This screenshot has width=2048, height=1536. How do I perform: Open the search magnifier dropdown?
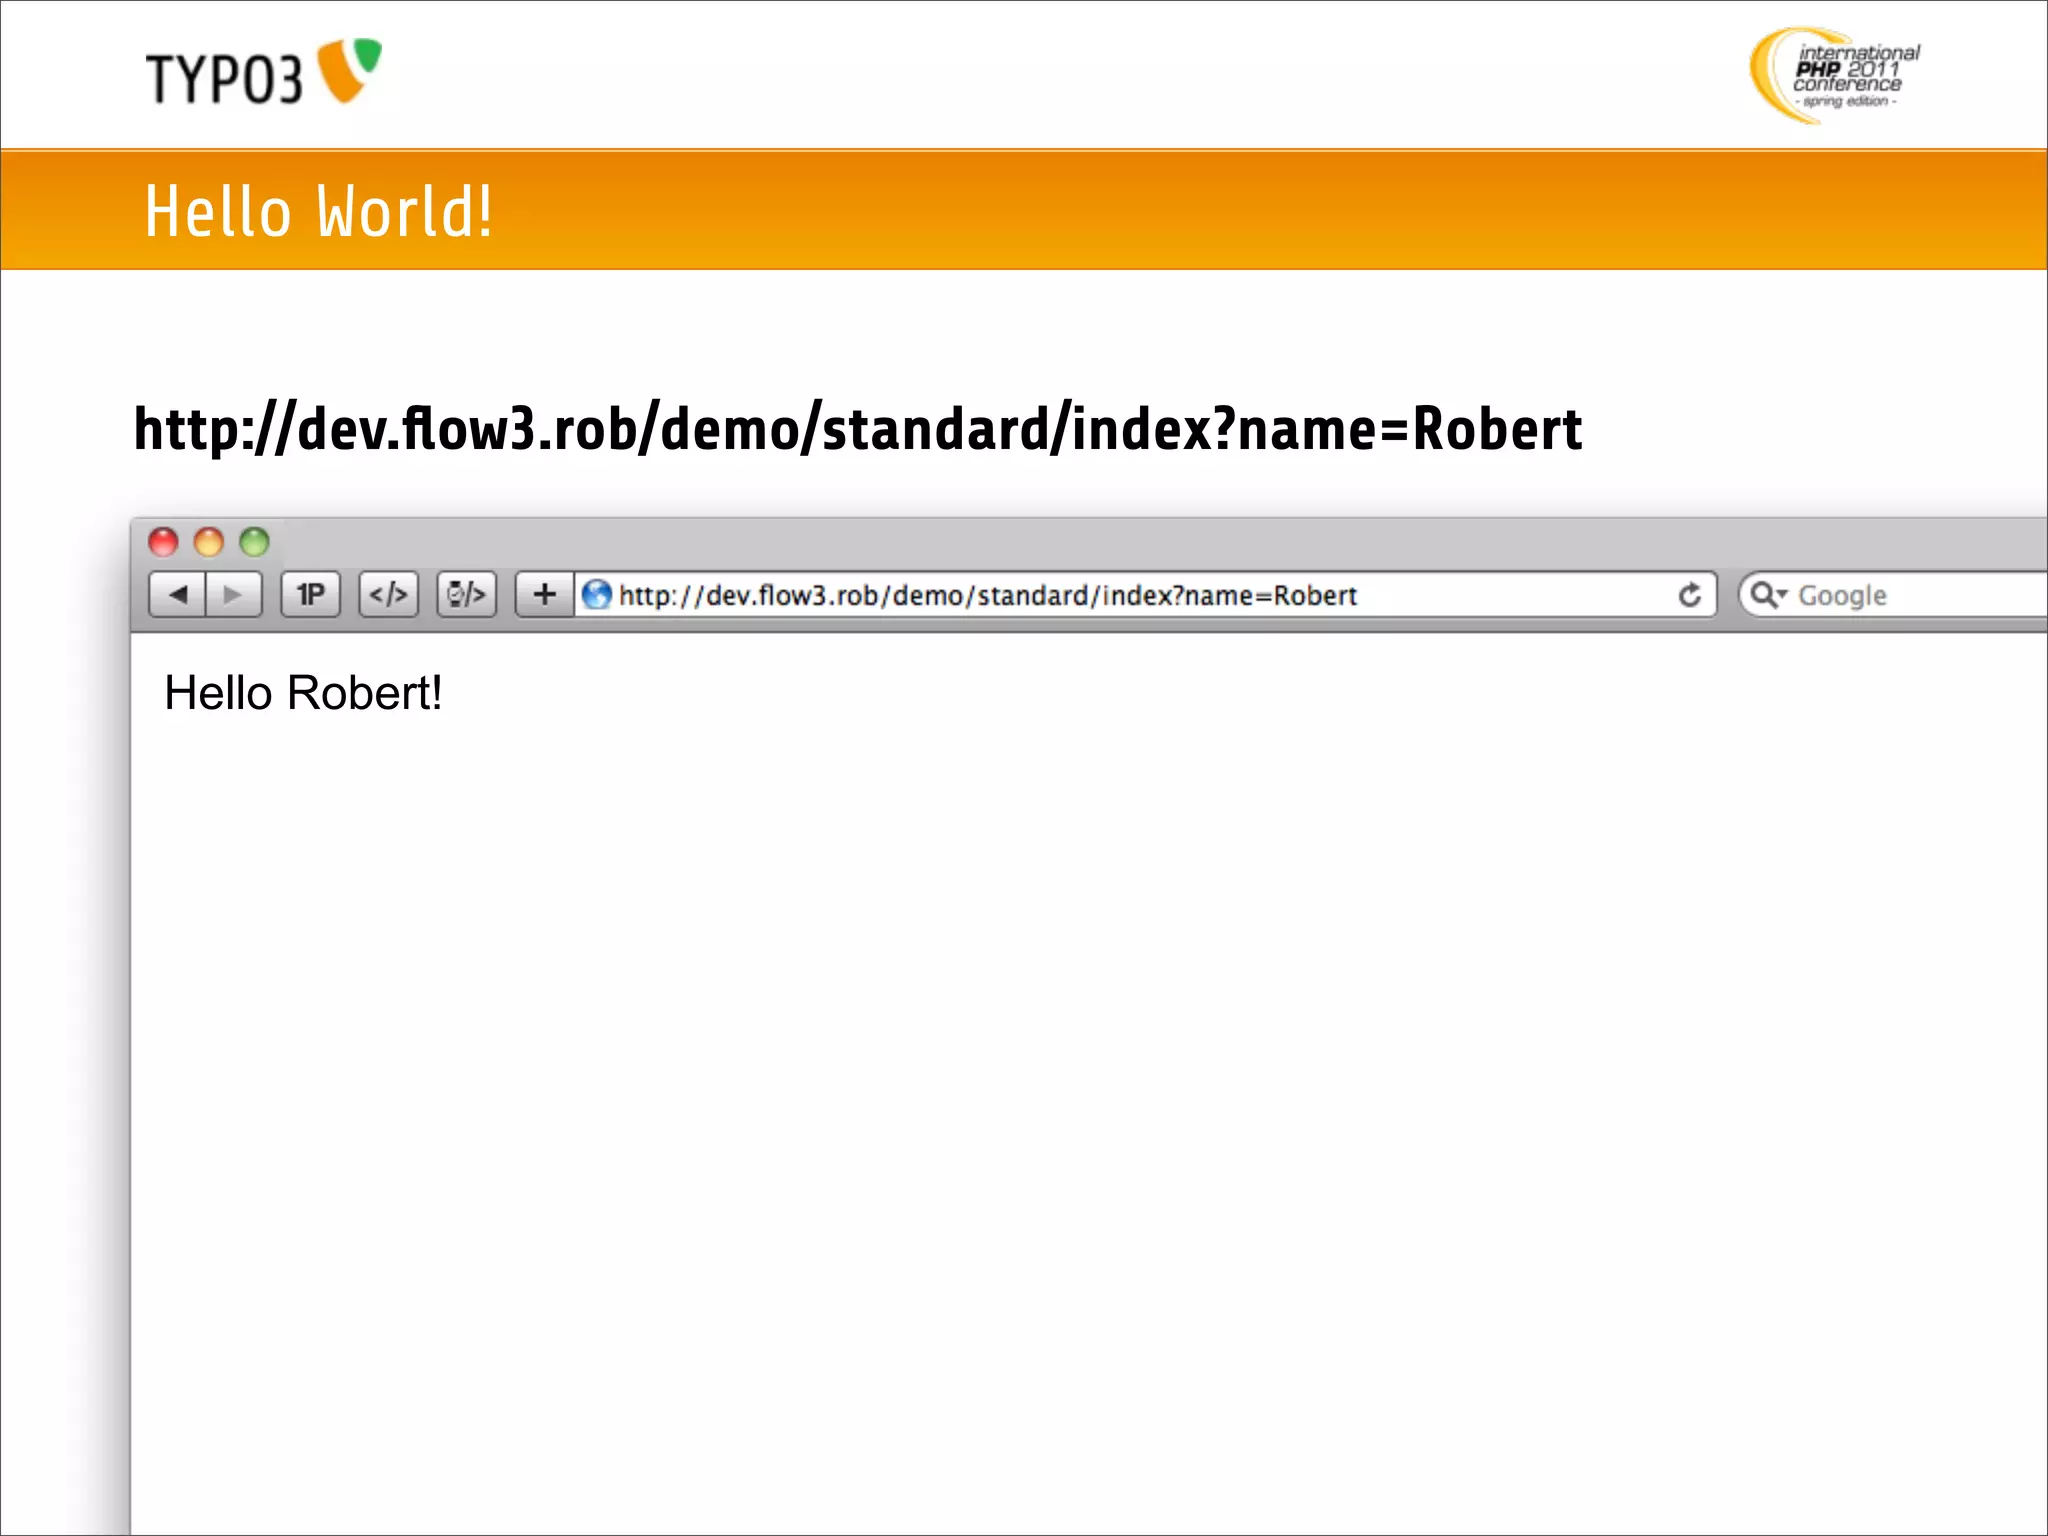(1768, 595)
